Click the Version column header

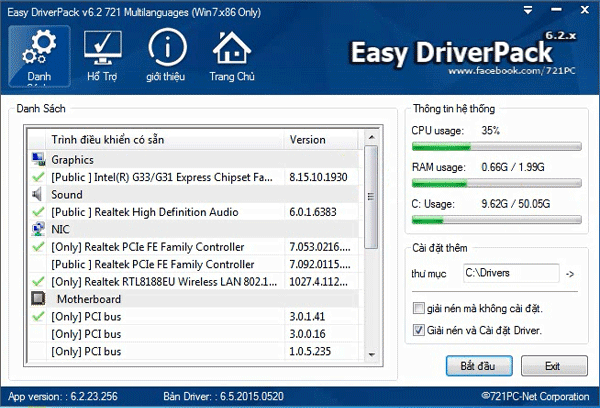321,139
